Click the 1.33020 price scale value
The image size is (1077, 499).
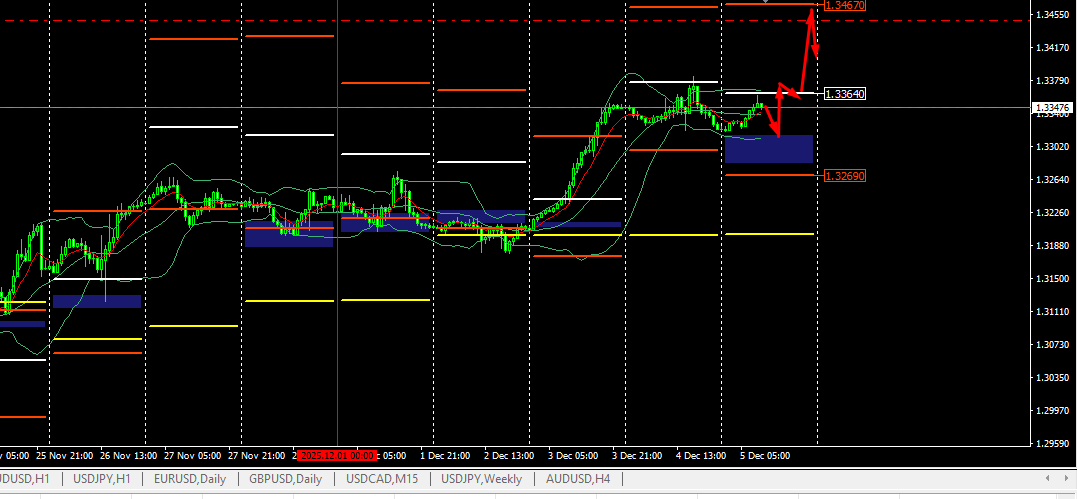coord(1052,146)
